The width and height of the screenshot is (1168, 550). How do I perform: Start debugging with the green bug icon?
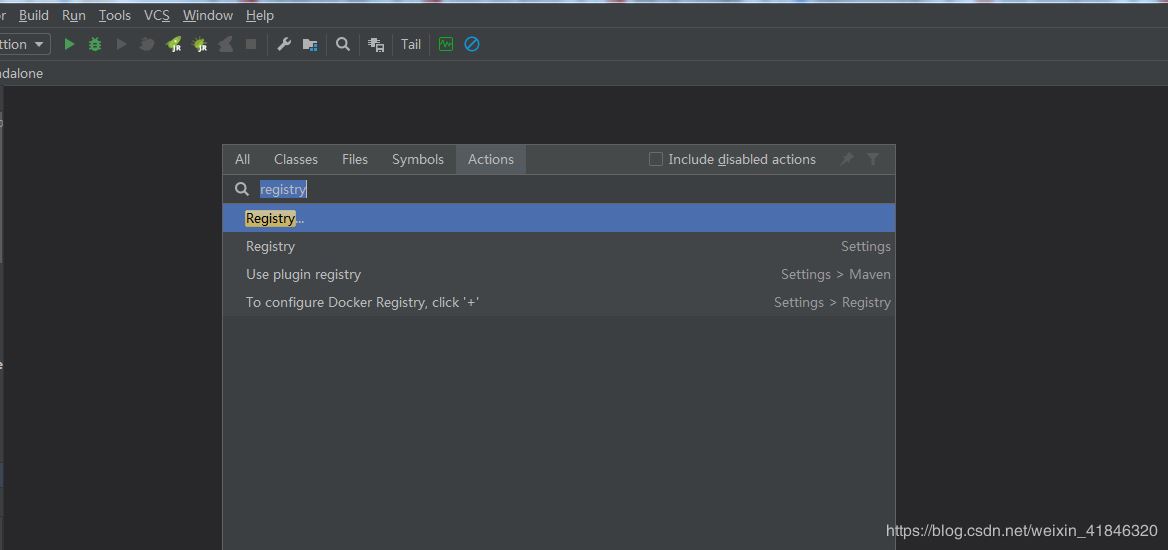click(x=95, y=44)
